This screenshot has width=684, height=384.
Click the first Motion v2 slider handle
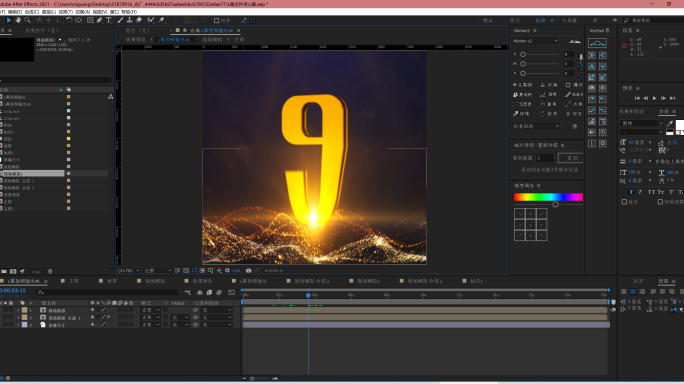click(523, 54)
